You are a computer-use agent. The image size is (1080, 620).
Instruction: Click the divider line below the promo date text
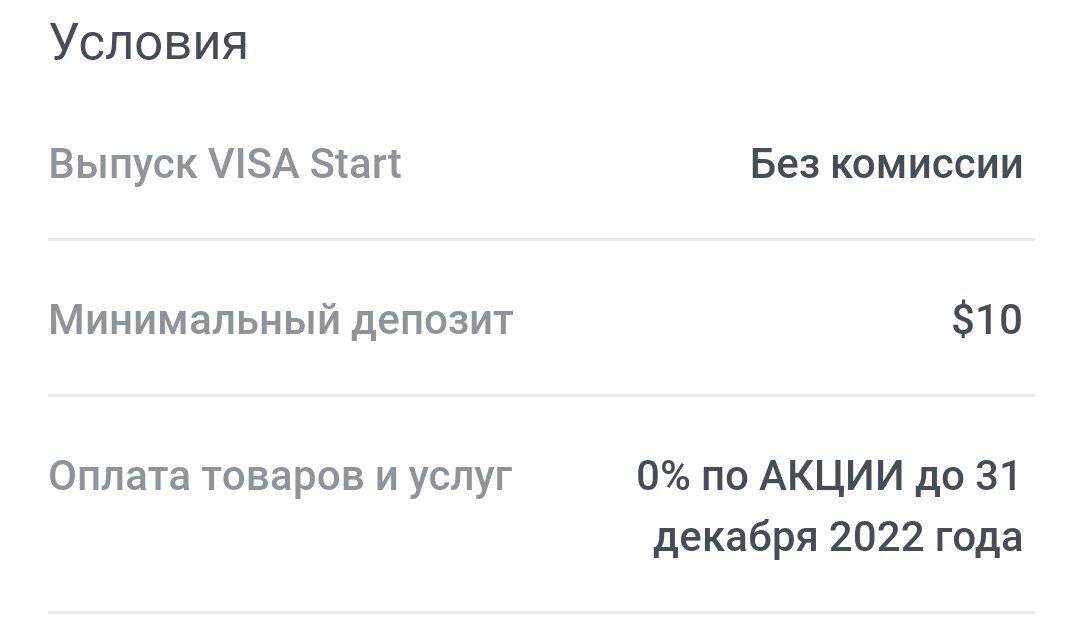point(540,612)
